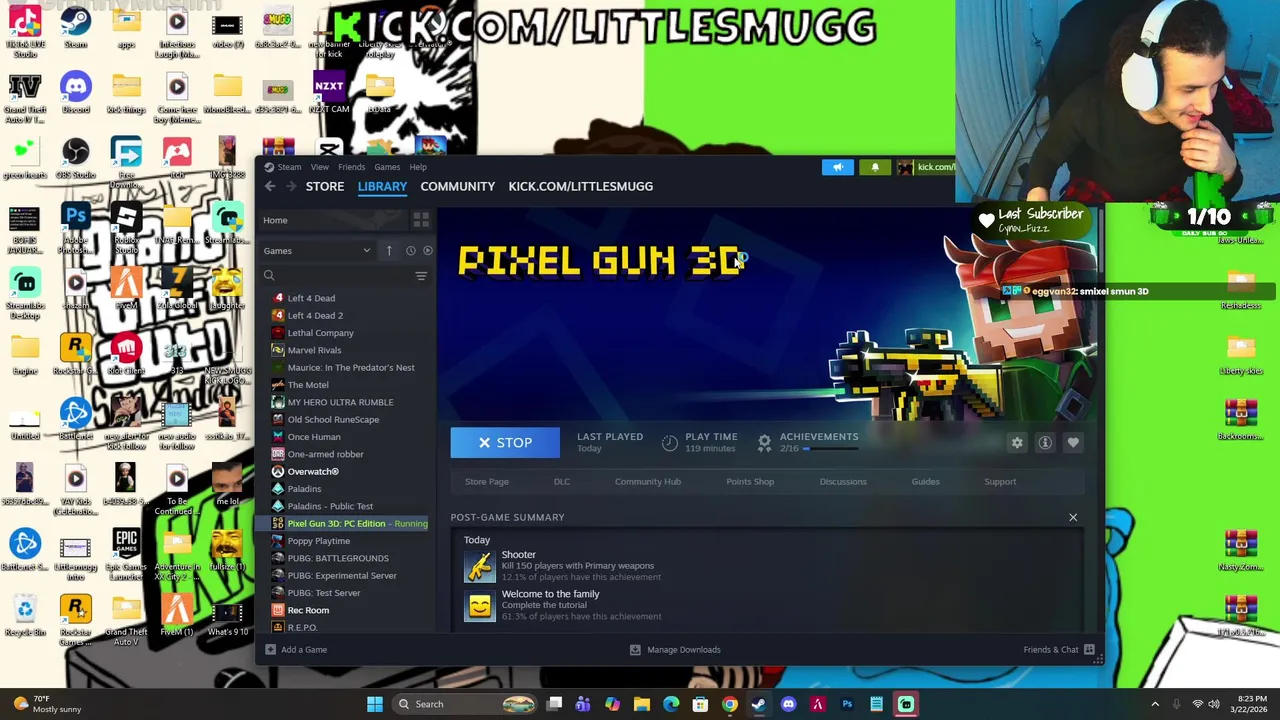Open Adobe Photoshop desktop shortcut
The height and width of the screenshot is (720, 1280).
(75, 225)
